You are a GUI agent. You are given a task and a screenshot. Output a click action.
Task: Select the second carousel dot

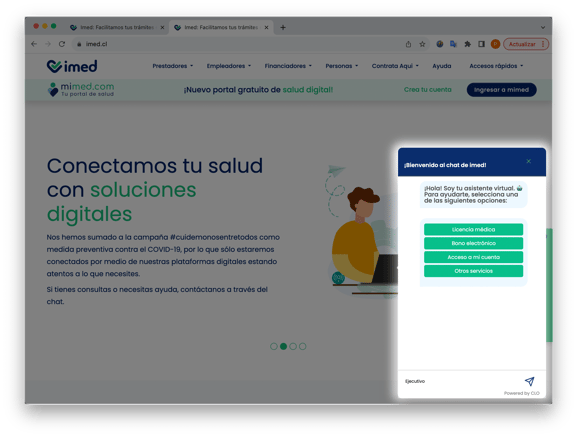[x=283, y=347]
